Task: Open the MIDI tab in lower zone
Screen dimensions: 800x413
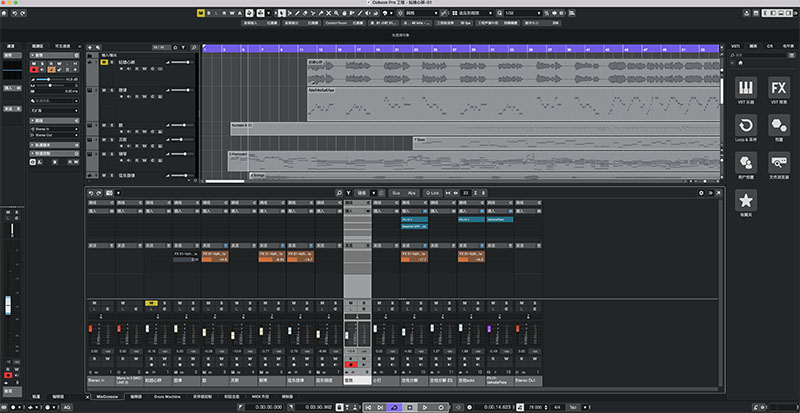Action: (260, 397)
